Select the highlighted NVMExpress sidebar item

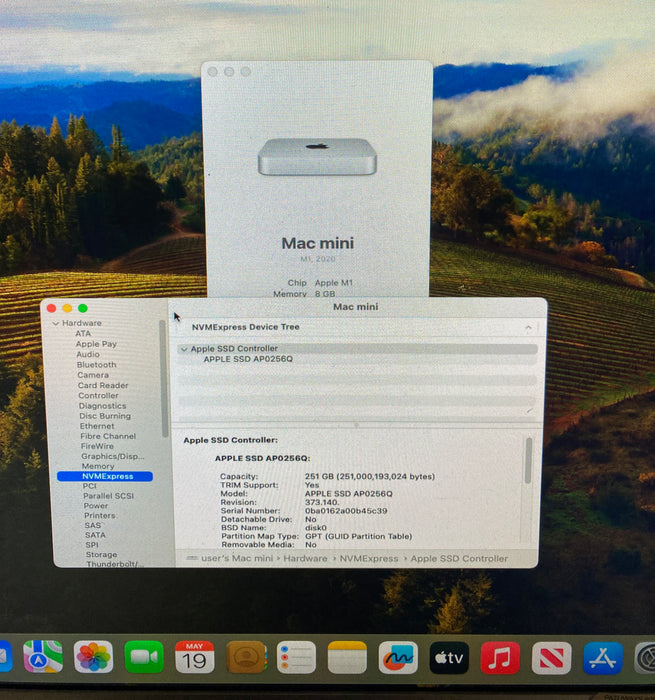point(105,476)
